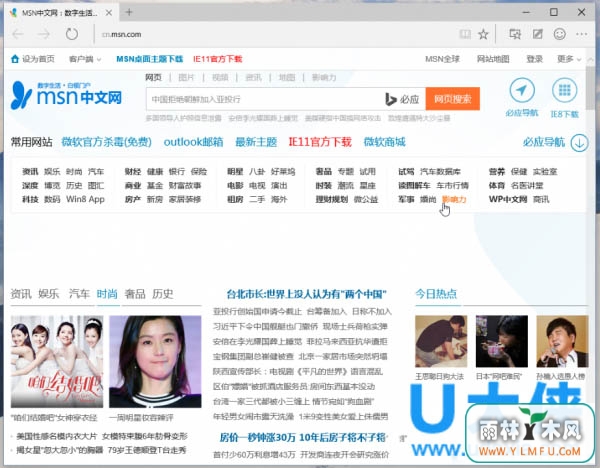Open red IE11官方下载 link in top bar

tap(217, 59)
